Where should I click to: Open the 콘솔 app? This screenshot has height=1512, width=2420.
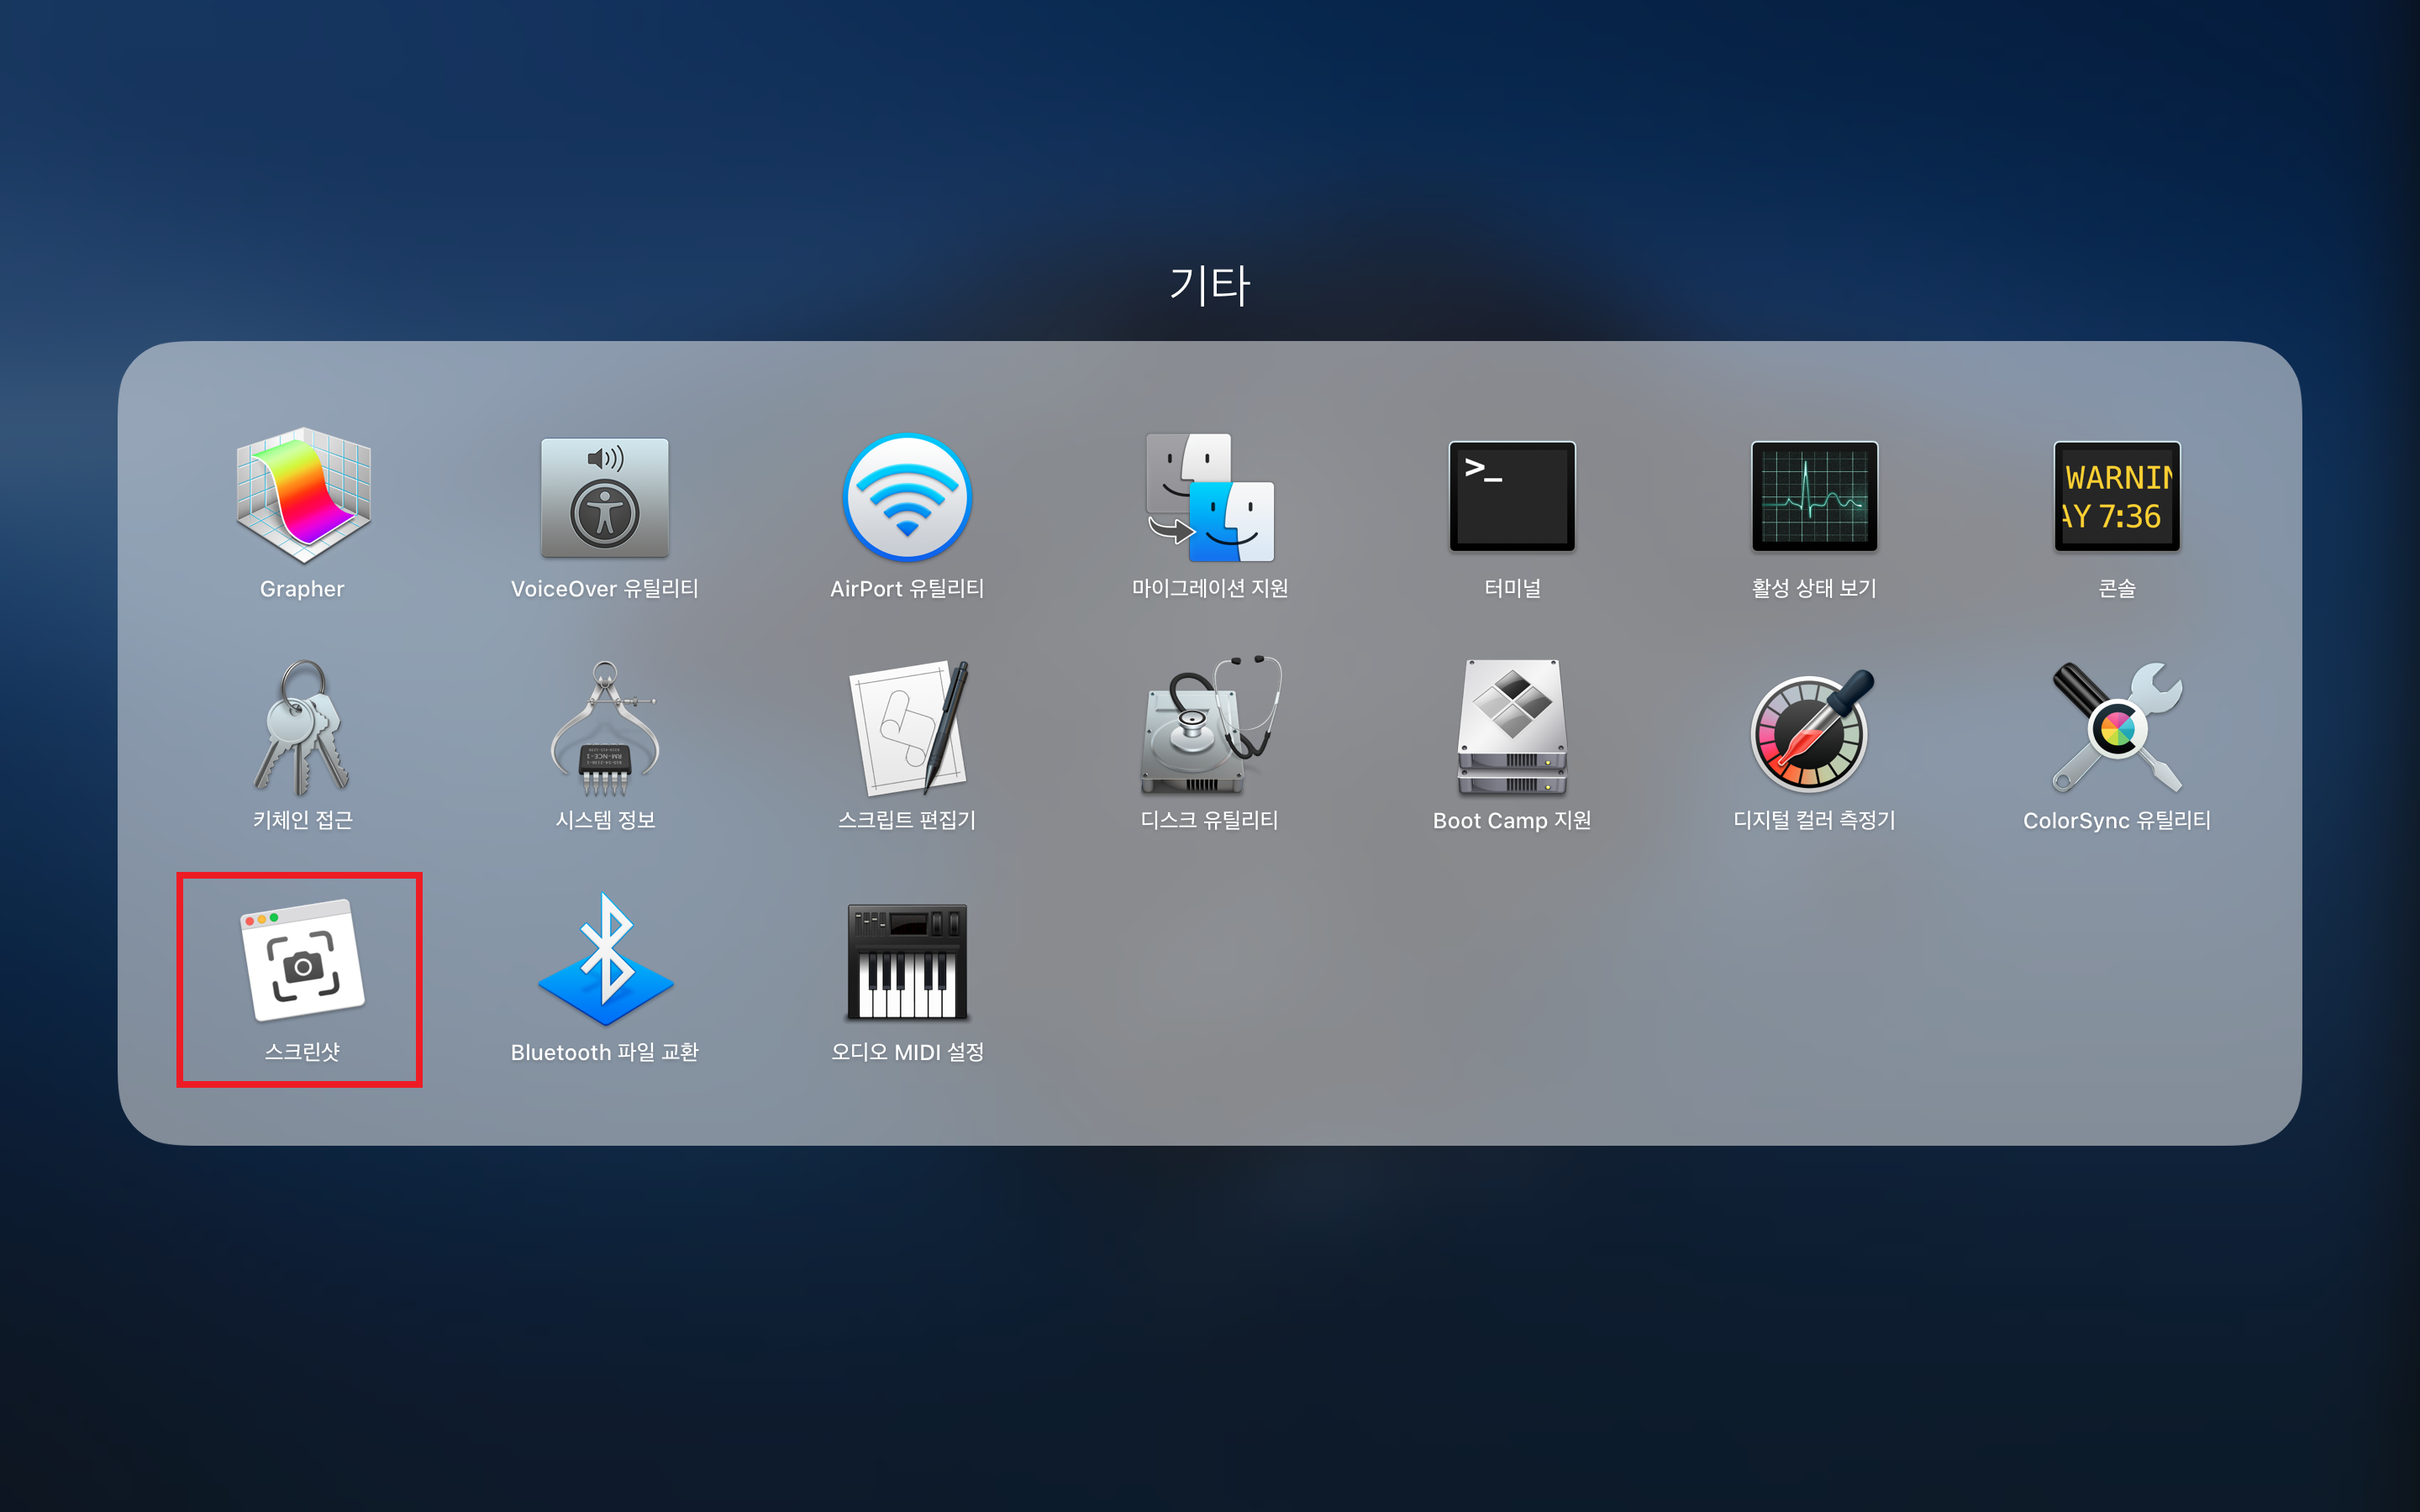2116,497
